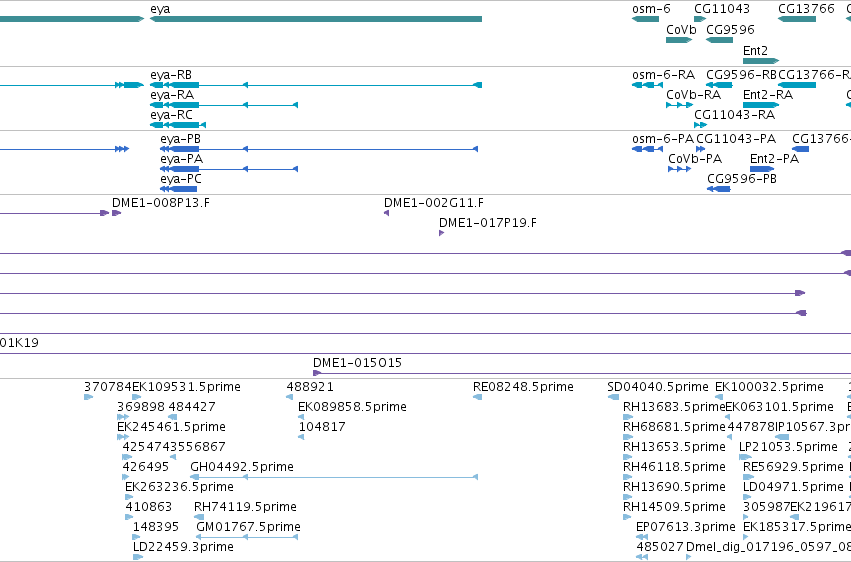Select the RH14509.5prime EST label
851x562 pixels.
(x=674, y=507)
